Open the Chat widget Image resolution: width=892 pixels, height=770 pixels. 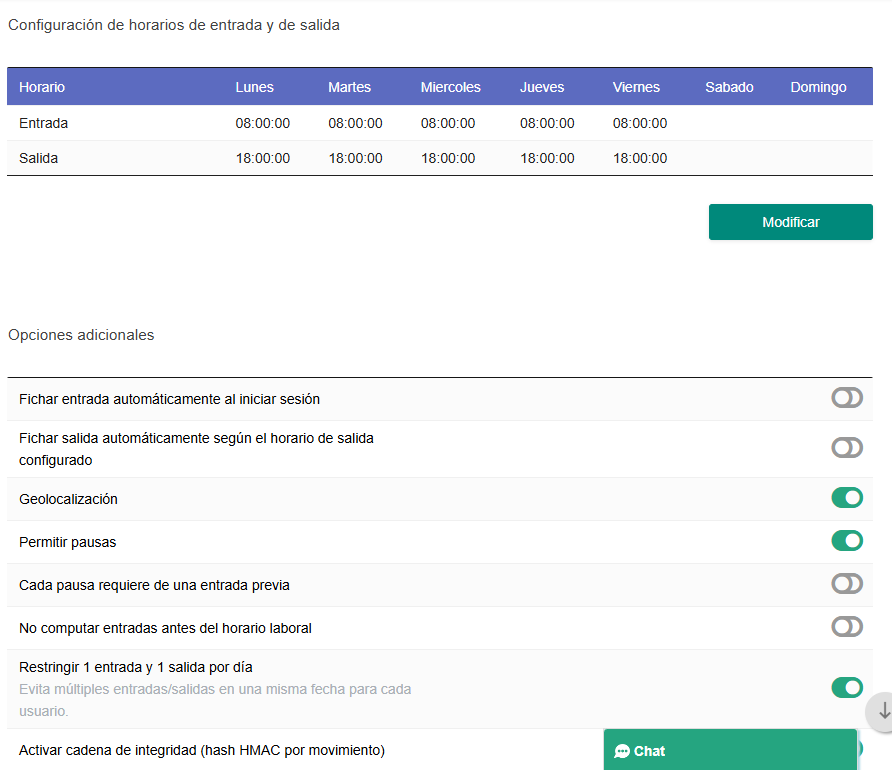[x=730, y=750]
